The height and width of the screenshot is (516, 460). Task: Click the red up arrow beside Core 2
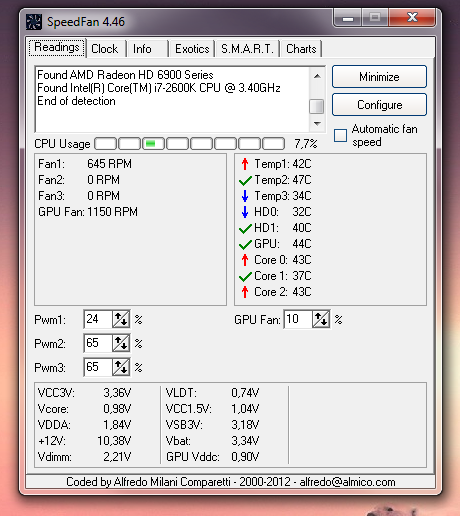245,292
